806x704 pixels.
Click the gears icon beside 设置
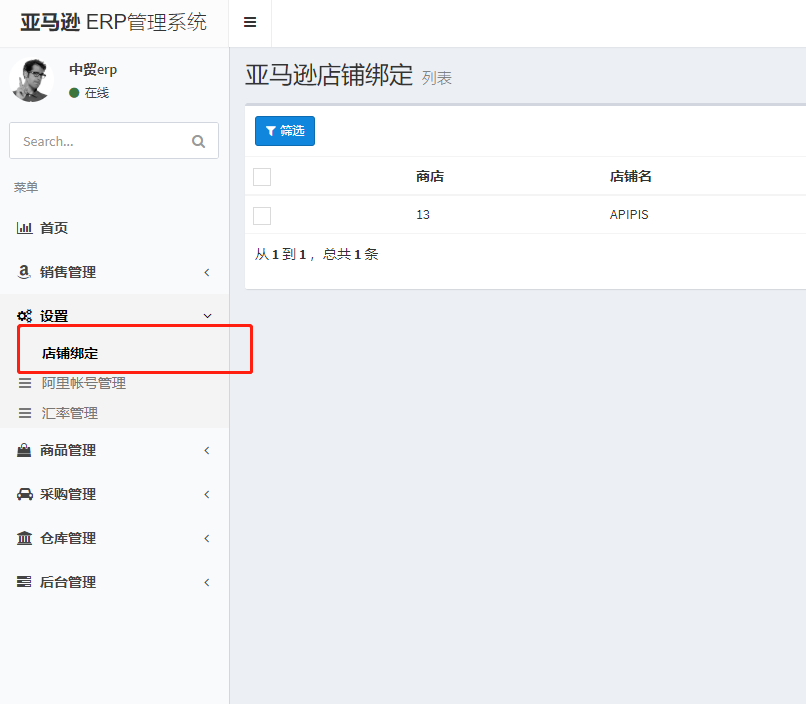24,316
